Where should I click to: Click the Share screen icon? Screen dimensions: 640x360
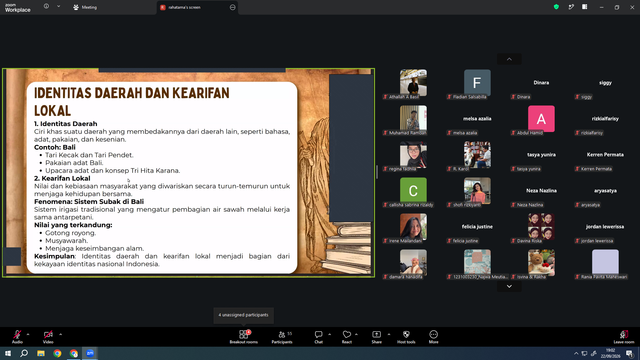376,336
